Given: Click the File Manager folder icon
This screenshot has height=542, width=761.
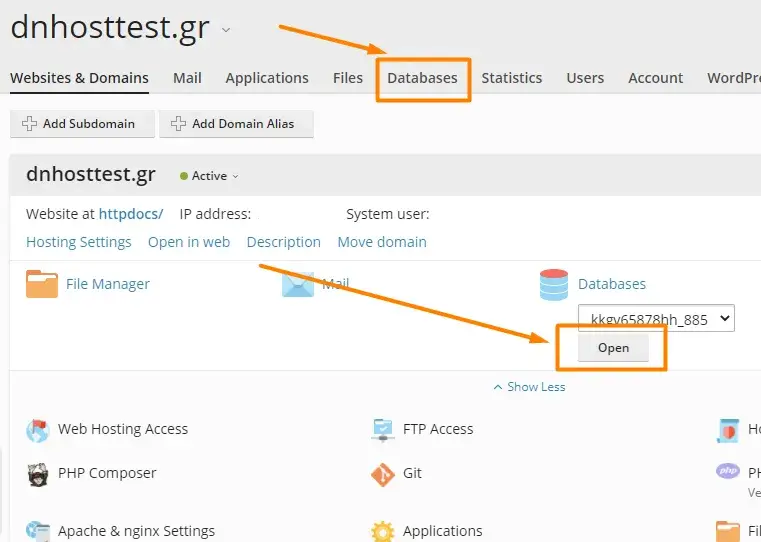Looking at the screenshot, I should [42, 284].
